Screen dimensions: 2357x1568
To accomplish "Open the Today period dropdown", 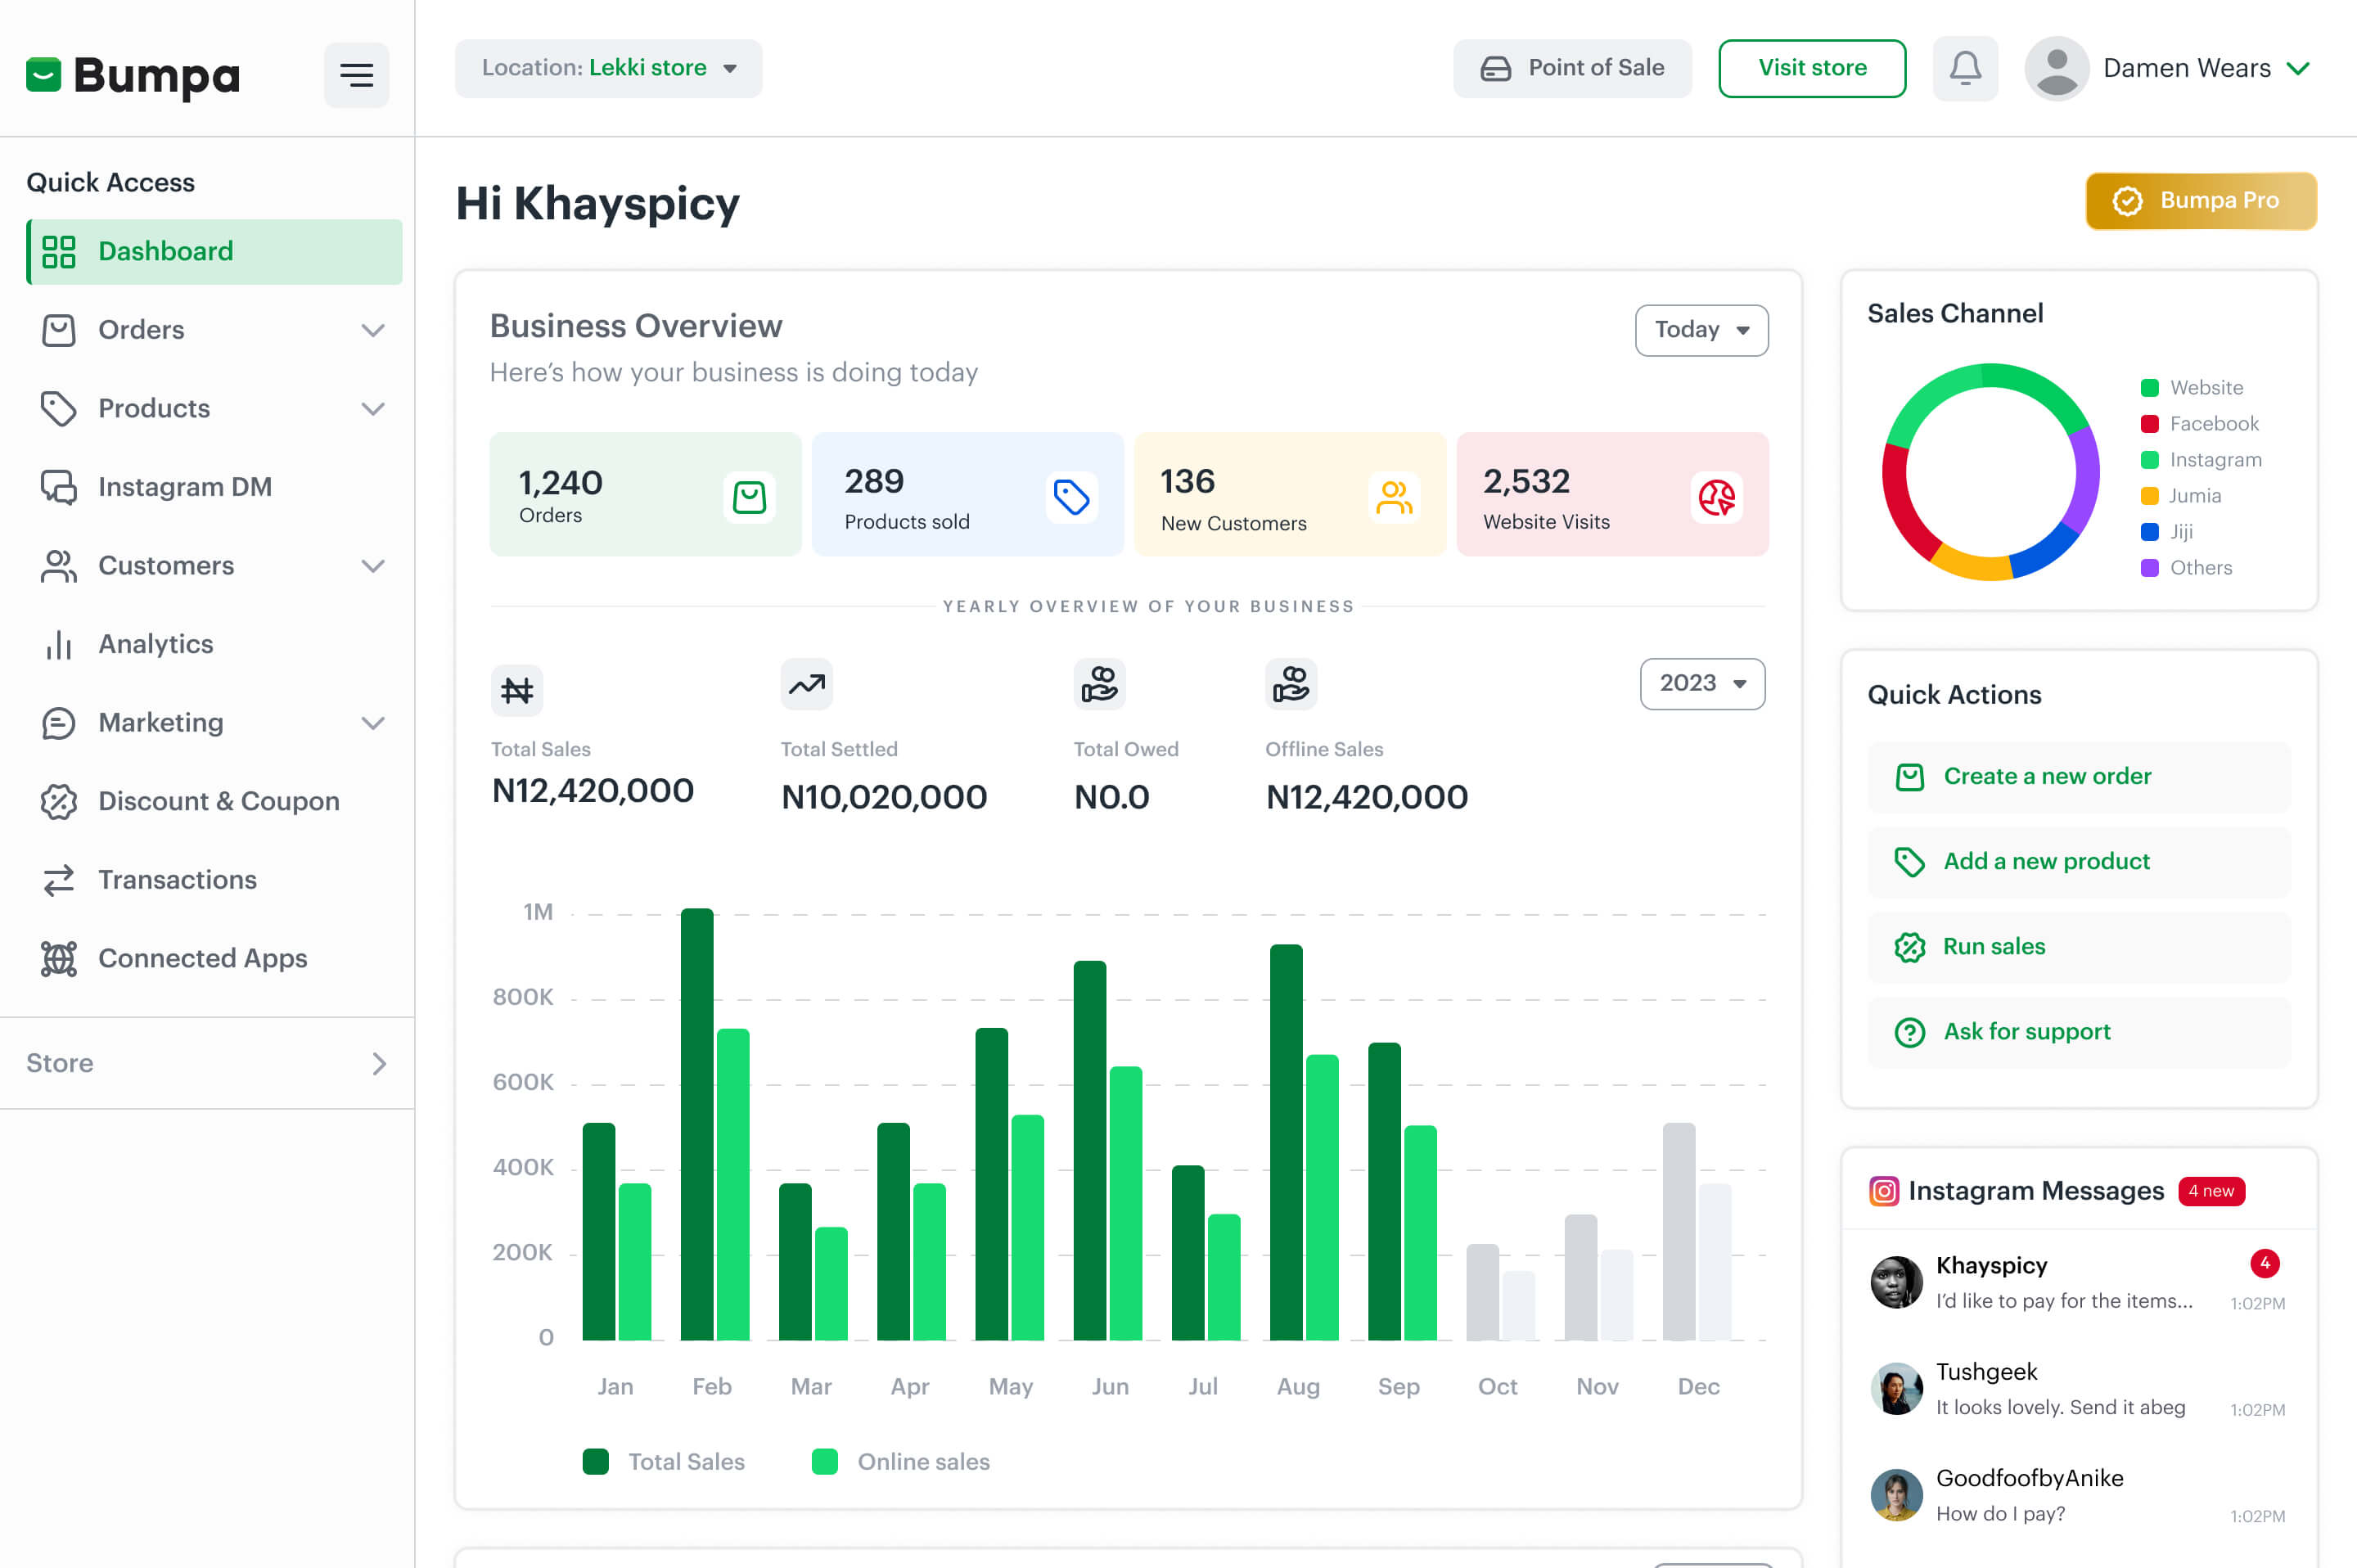I will (x=1700, y=330).
